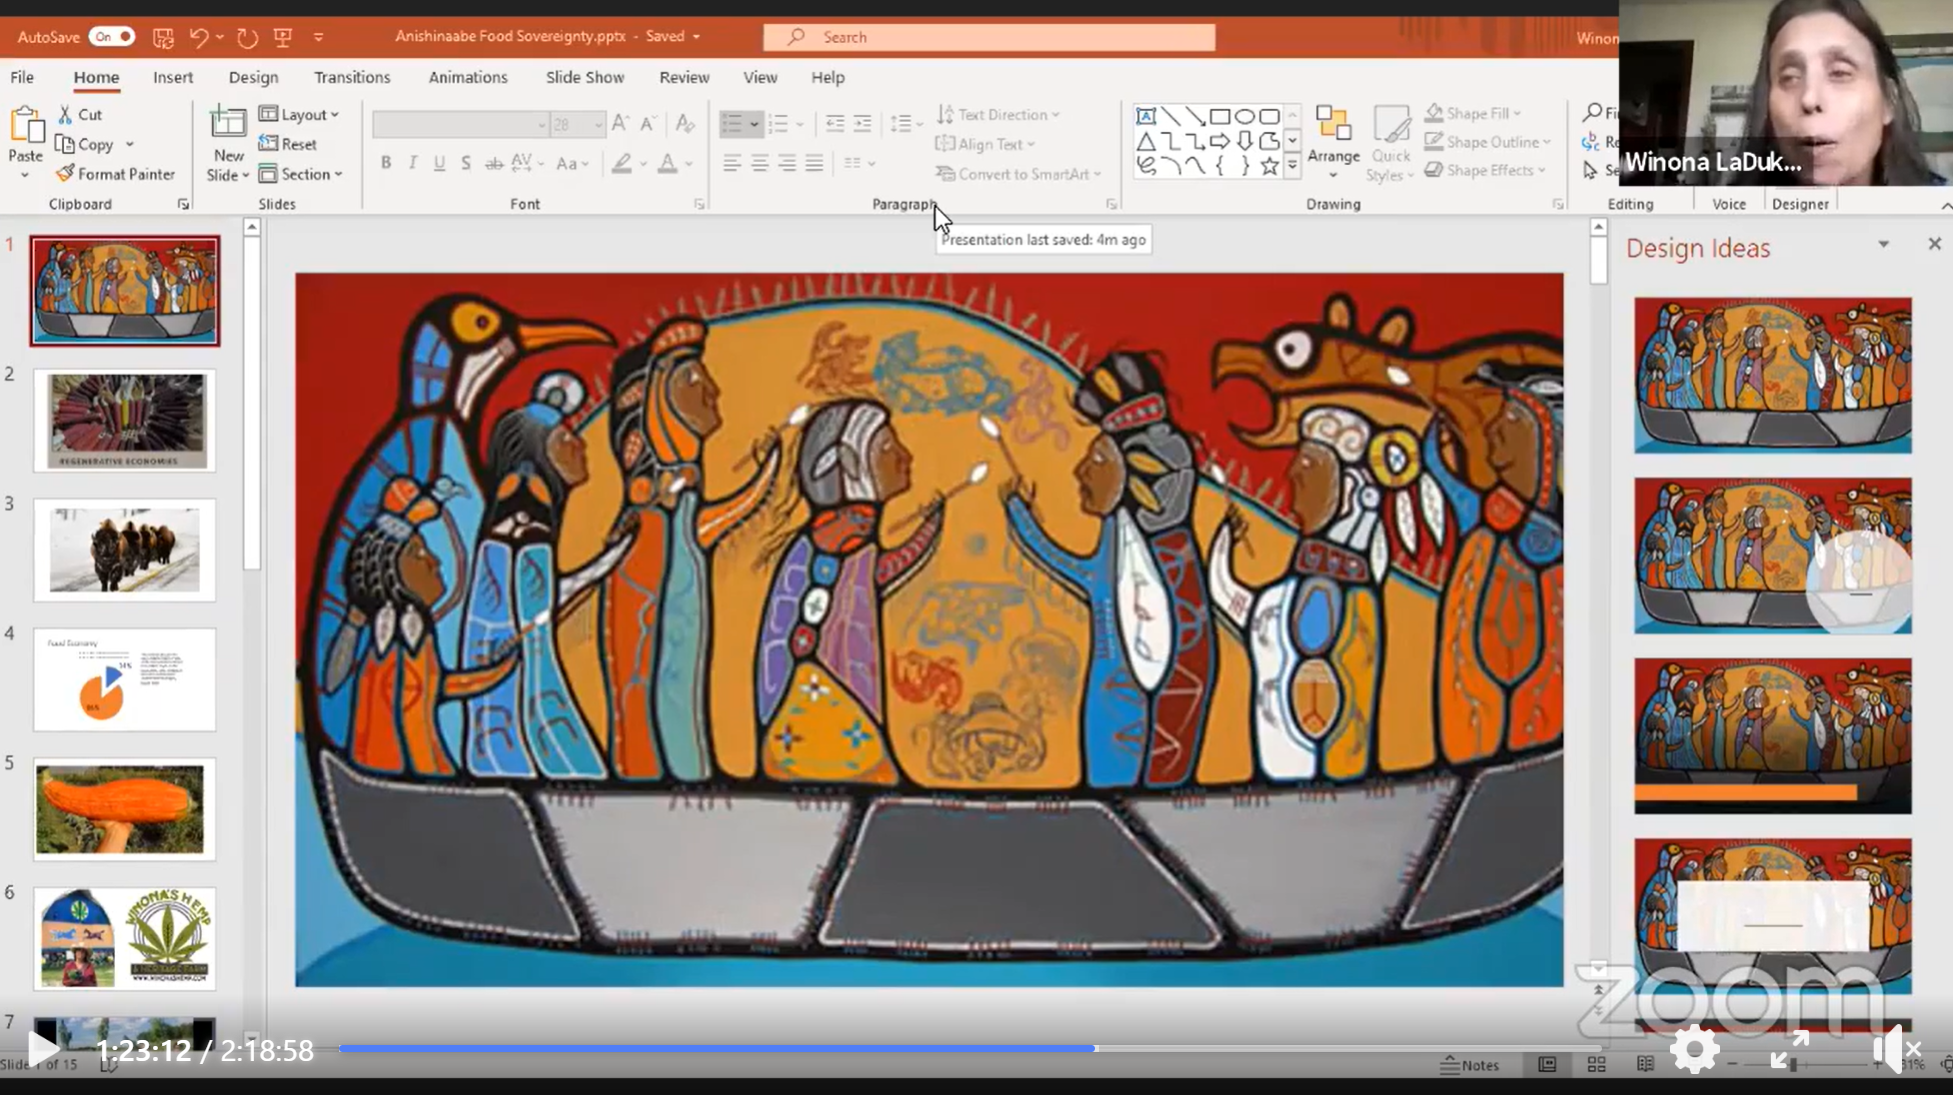
Task: Select the star shape icon
Action: coord(1269,166)
